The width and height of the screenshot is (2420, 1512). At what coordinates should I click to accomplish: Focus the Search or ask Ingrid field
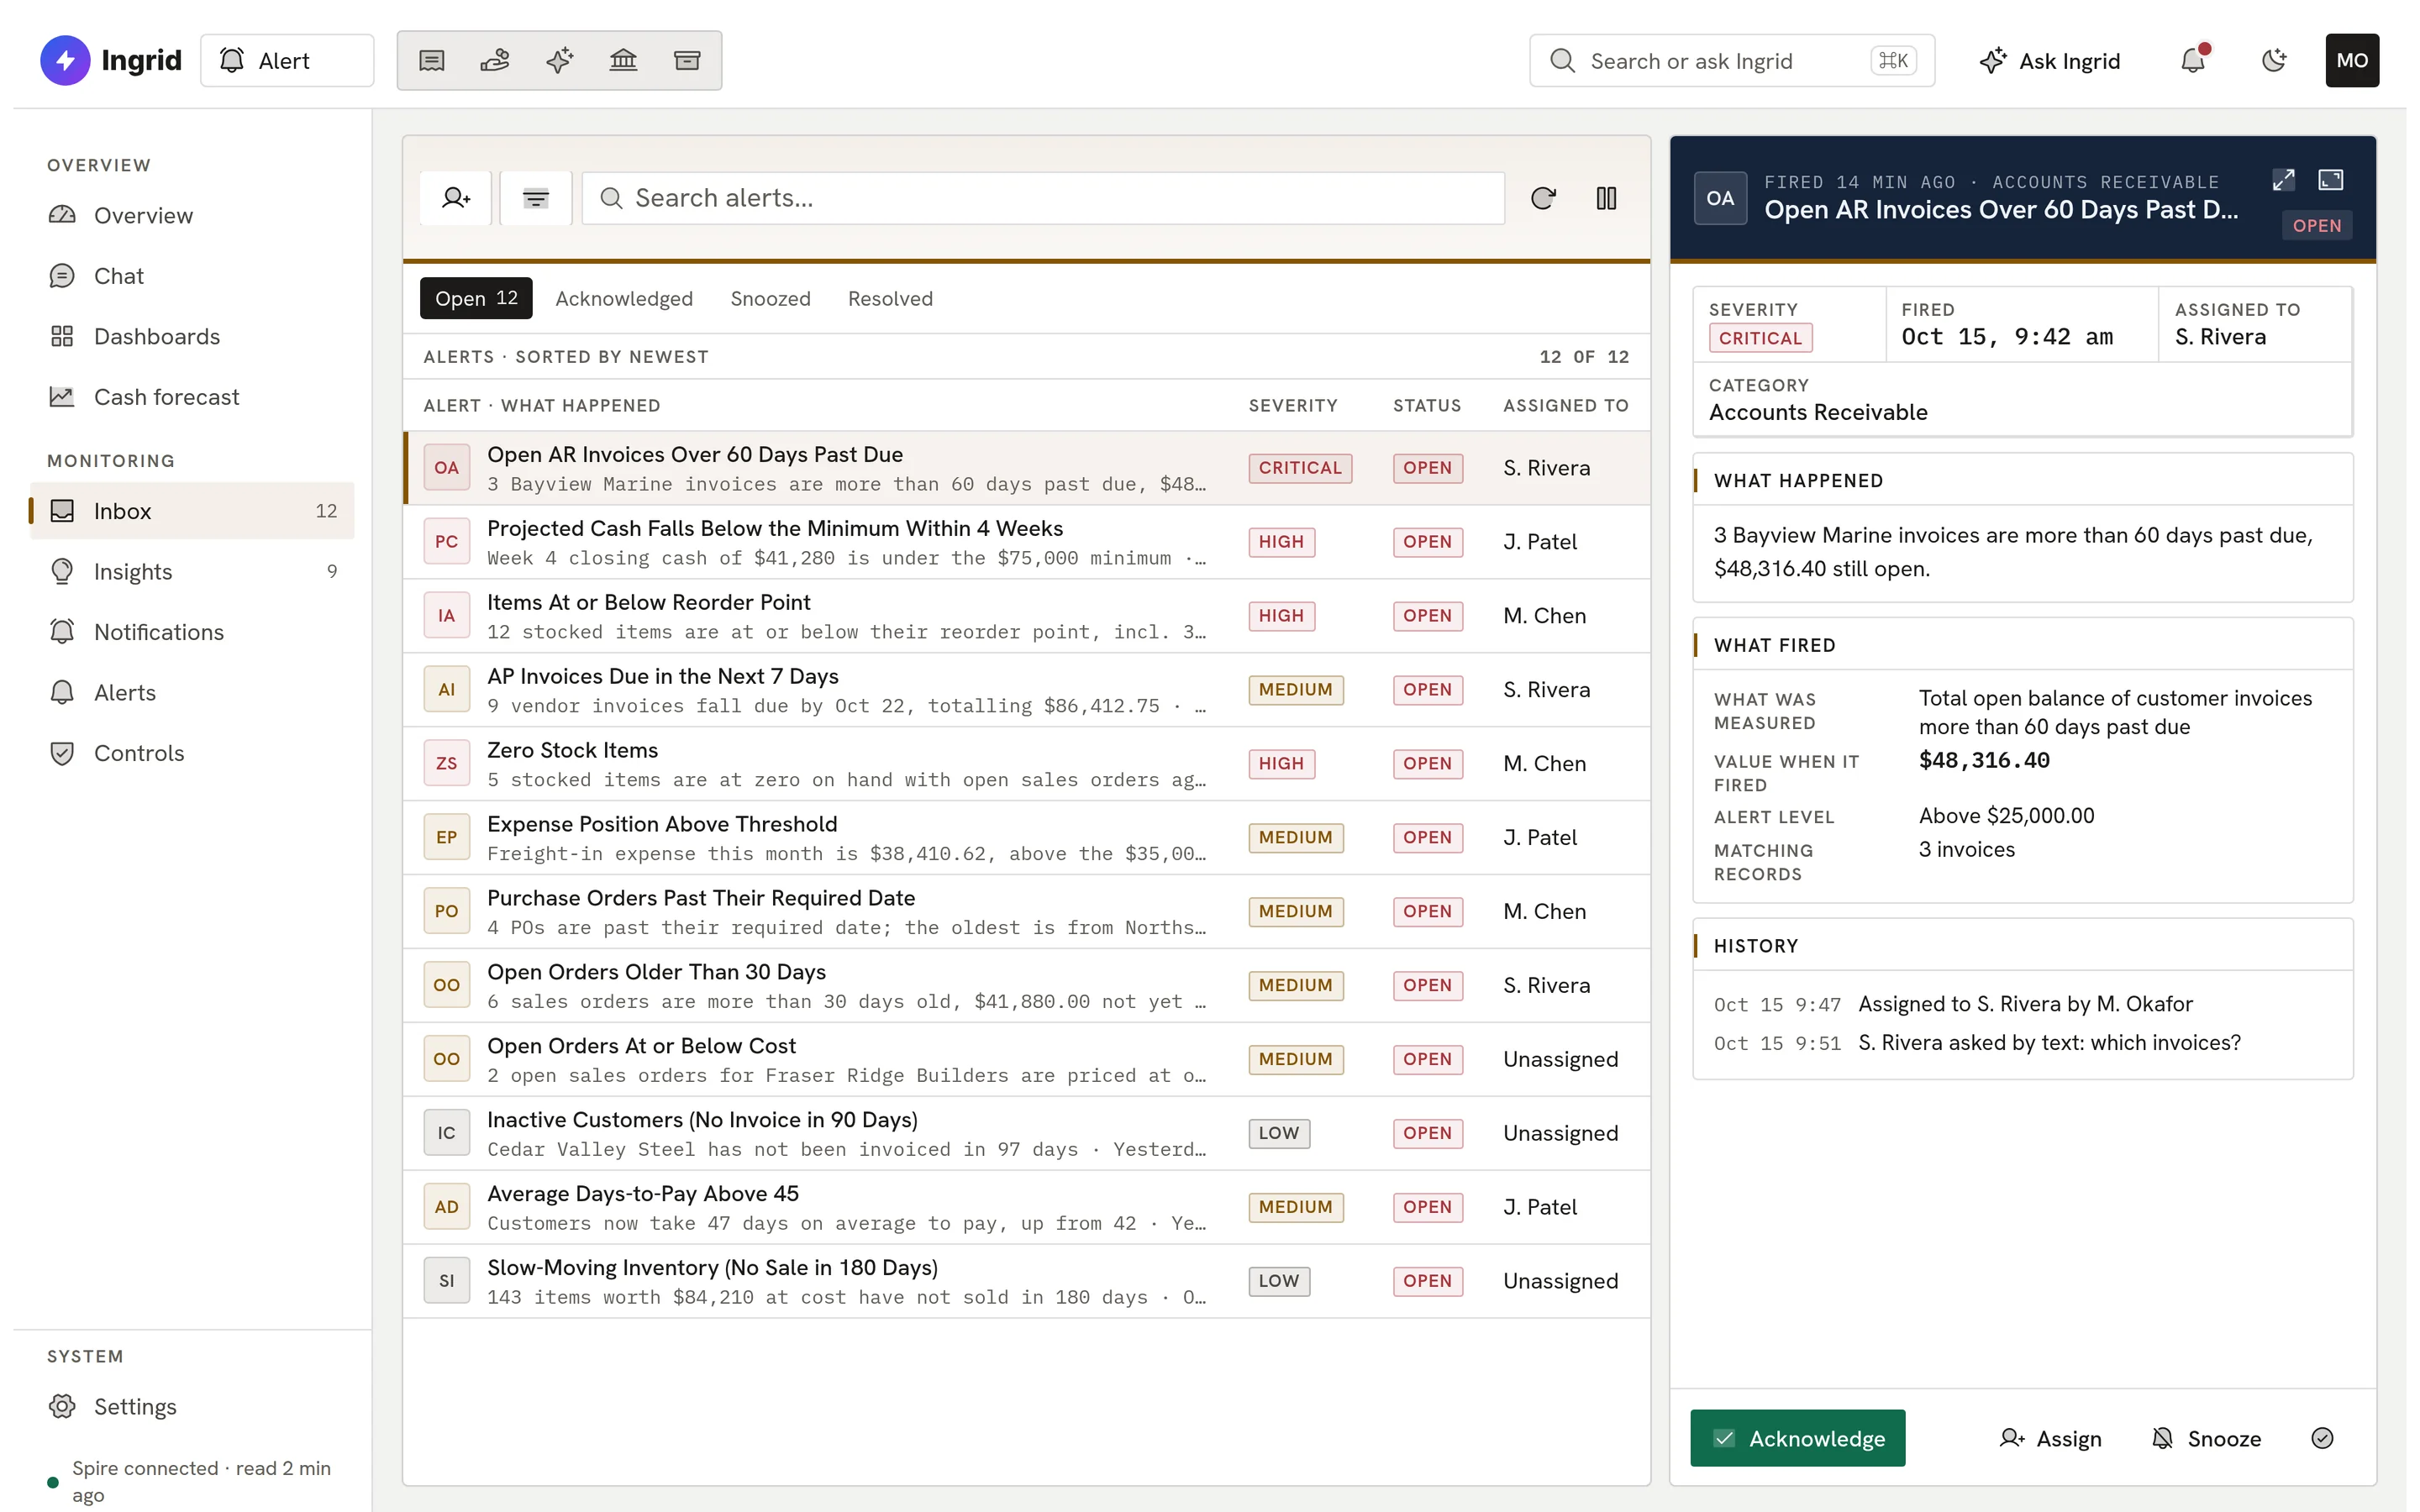pyautogui.click(x=1732, y=61)
